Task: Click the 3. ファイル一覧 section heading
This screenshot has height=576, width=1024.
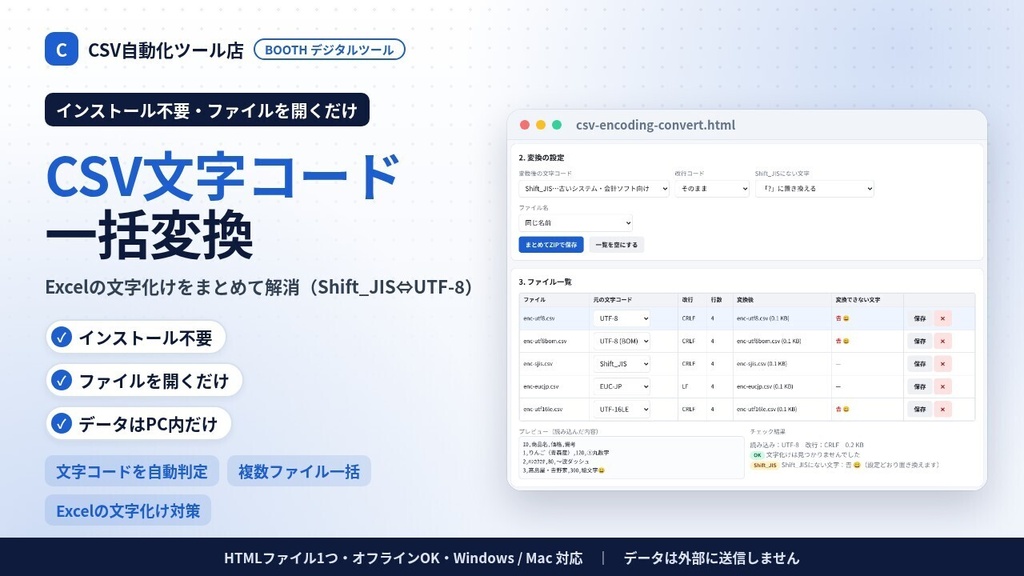Action: 545,282
